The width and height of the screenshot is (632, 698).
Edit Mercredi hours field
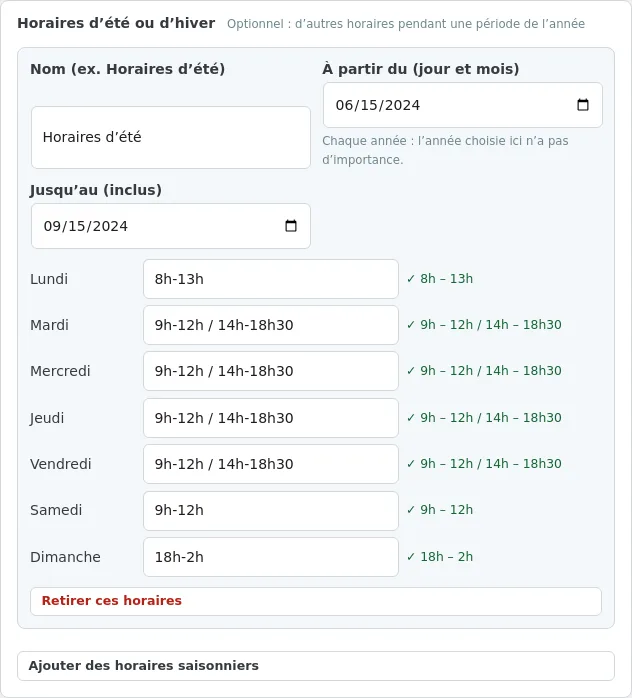coord(271,371)
